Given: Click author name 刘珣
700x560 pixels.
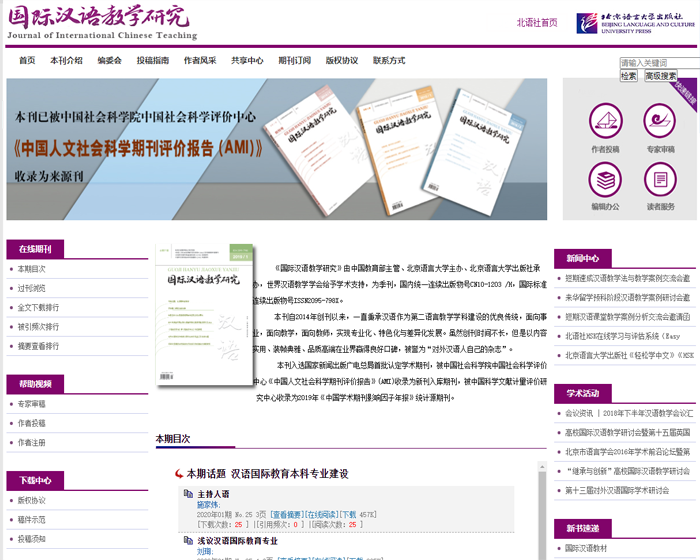Looking at the screenshot, I should 204,552.
